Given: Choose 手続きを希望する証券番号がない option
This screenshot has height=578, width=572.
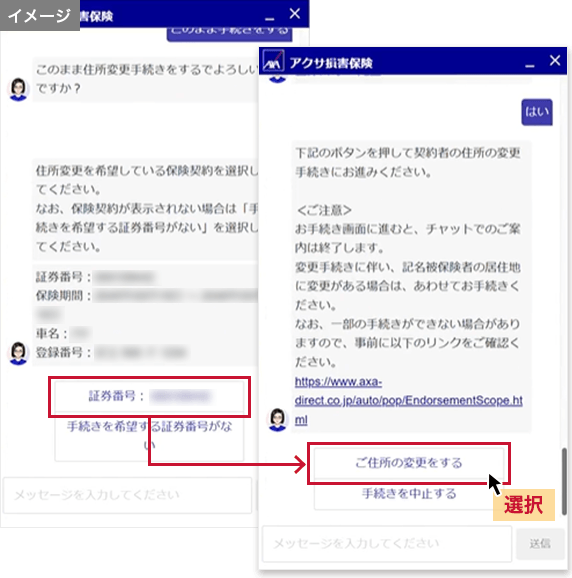Looking at the screenshot, I should click(149, 436).
